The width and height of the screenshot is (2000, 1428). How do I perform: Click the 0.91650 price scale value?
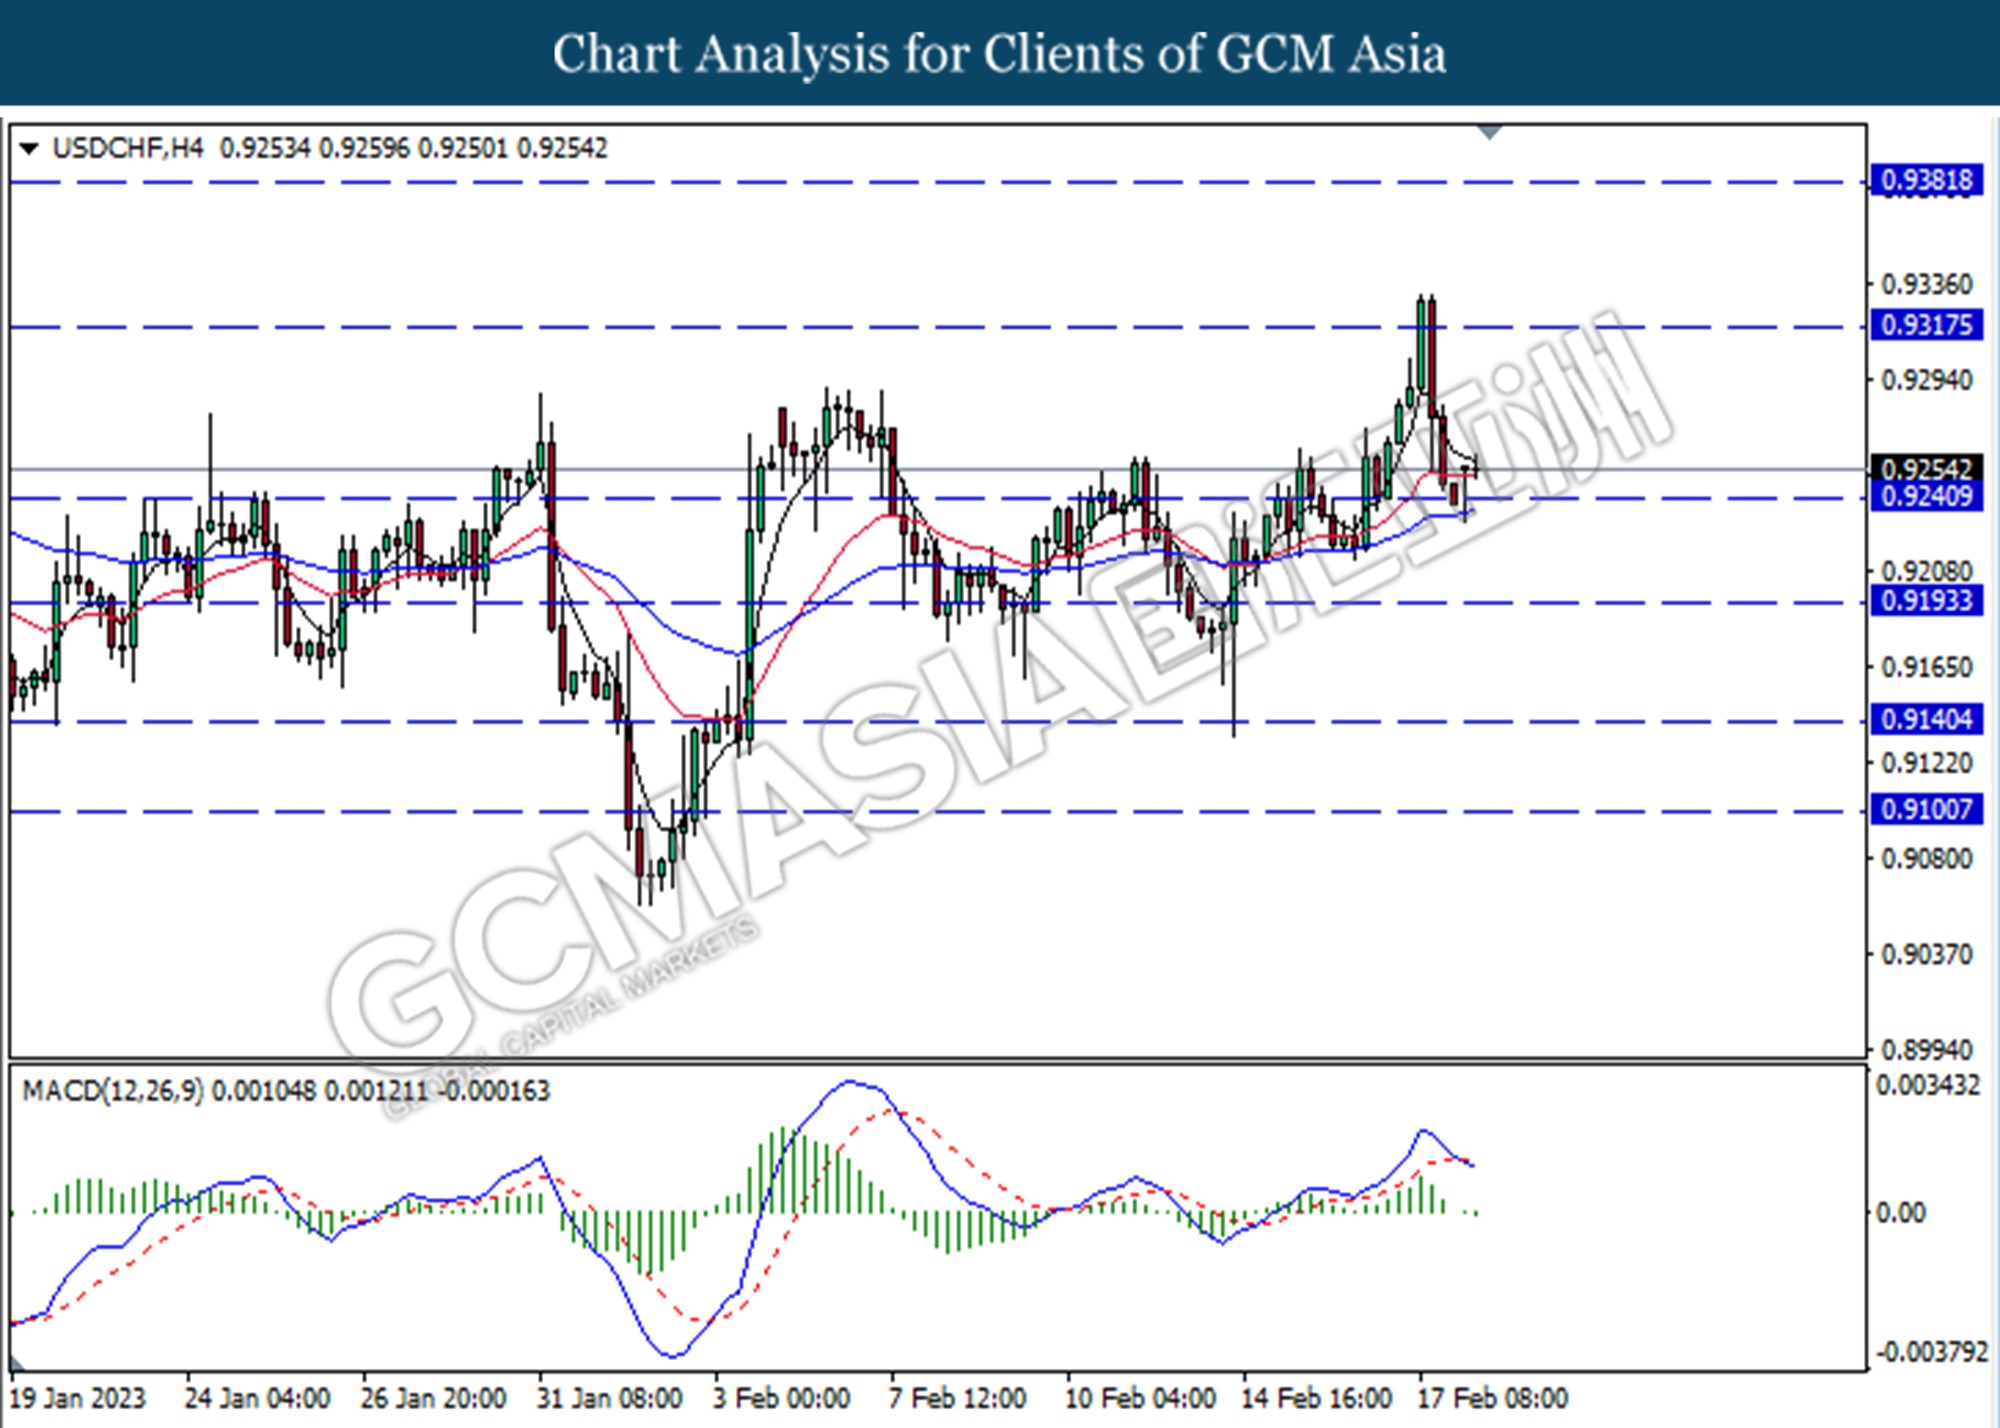[x=1927, y=667]
